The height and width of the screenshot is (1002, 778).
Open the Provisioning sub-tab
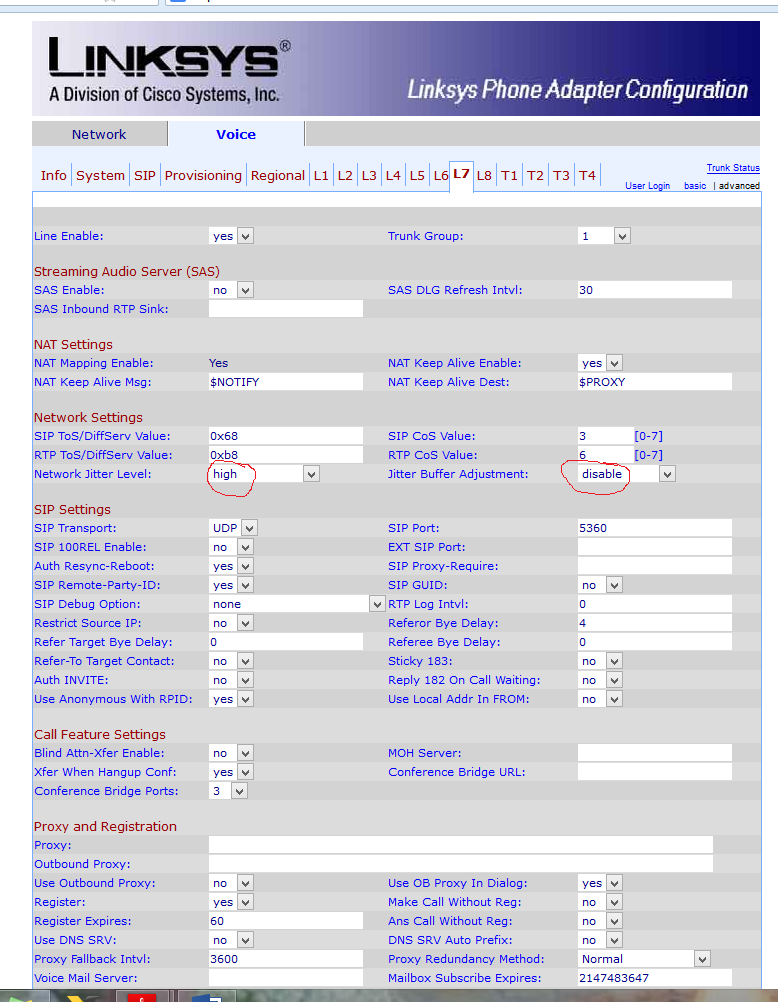pyautogui.click(x=203, y=175)
